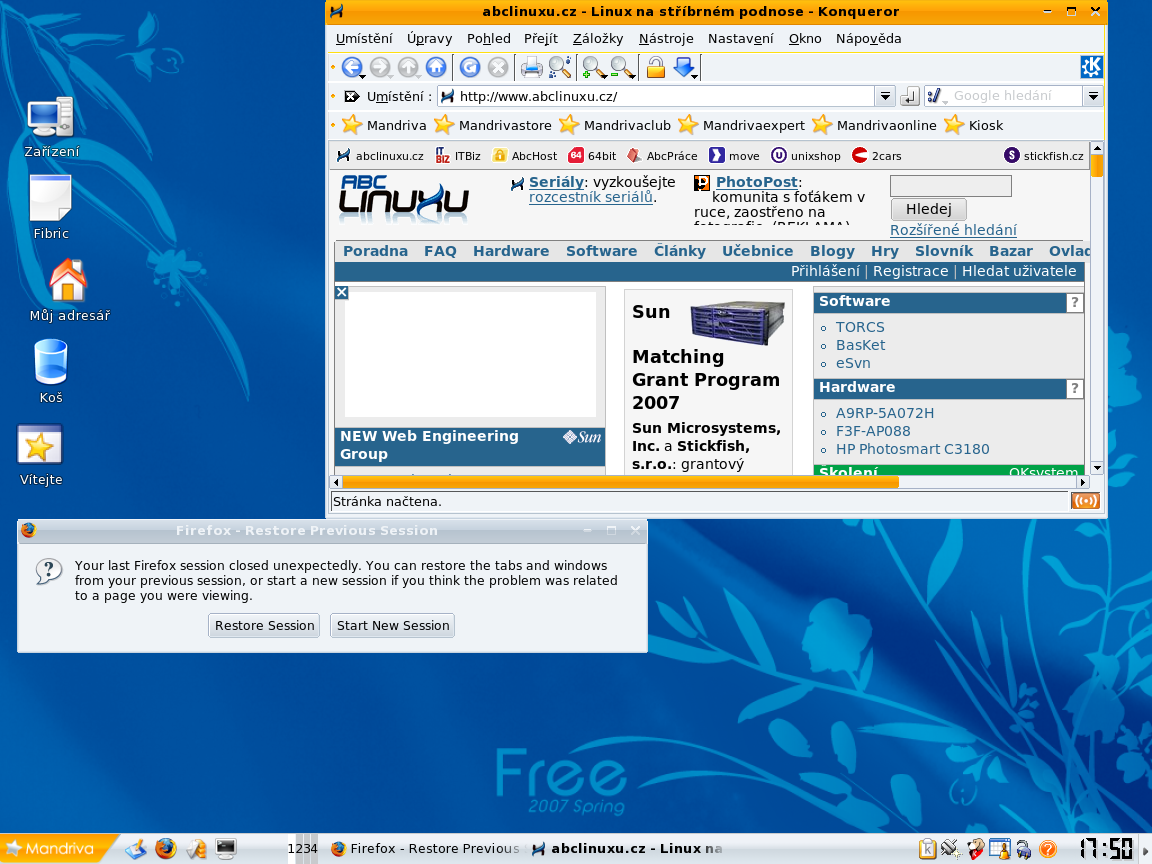Open the Umístění menu
Viewport: 1152px width, 864px height.
(364, 38)
